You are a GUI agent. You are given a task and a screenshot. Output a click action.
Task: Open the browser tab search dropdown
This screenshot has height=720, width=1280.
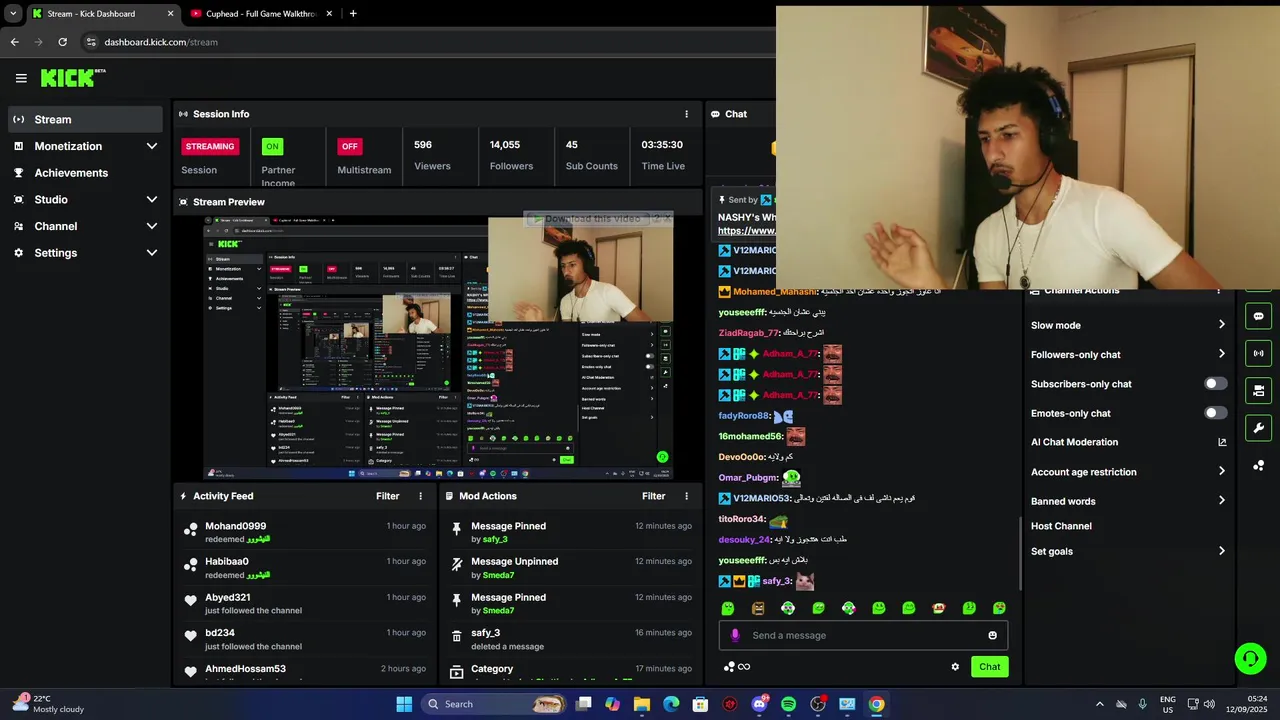pos(13,14)
